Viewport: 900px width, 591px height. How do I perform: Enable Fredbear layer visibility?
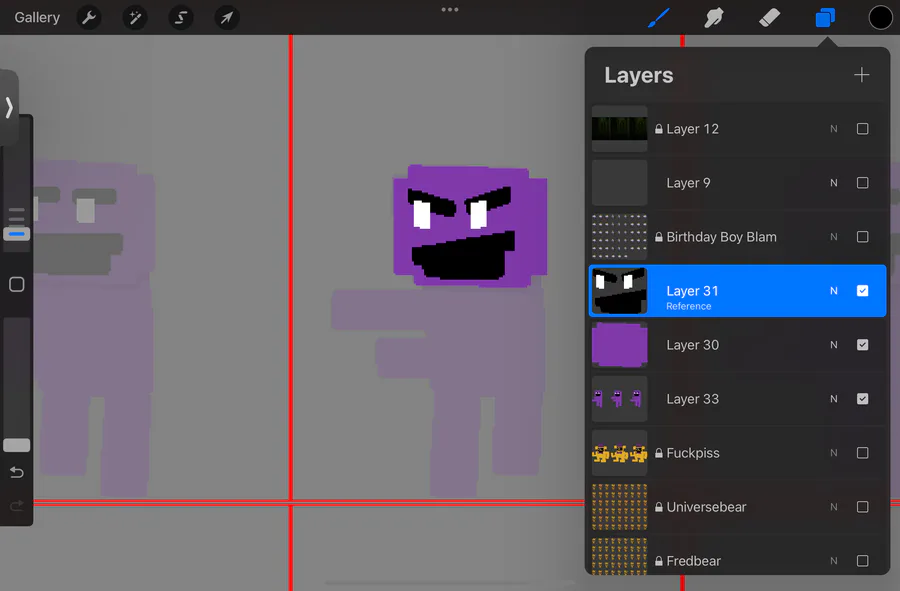coord(862,561)
